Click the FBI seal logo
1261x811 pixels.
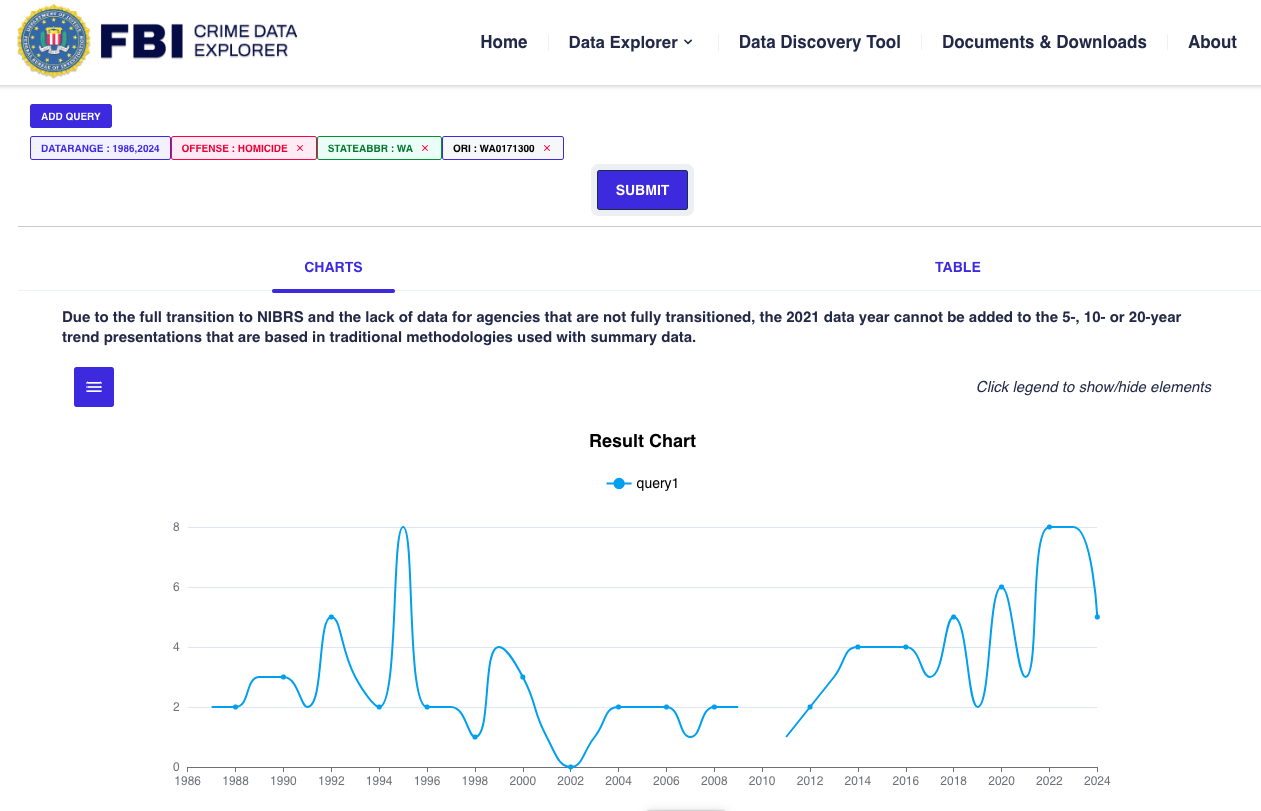(53, 42)
